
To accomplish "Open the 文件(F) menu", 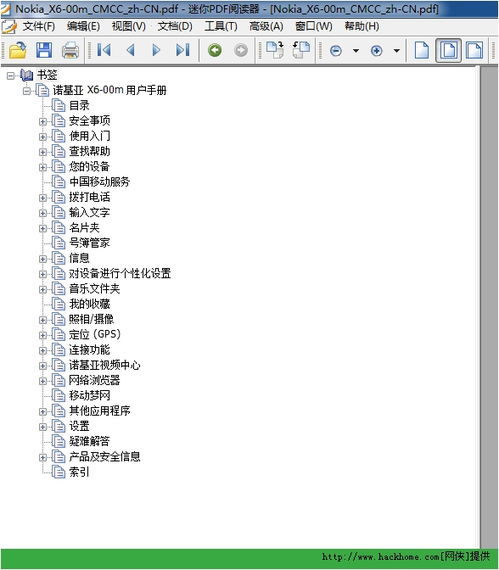I will [x=39, y=26].
